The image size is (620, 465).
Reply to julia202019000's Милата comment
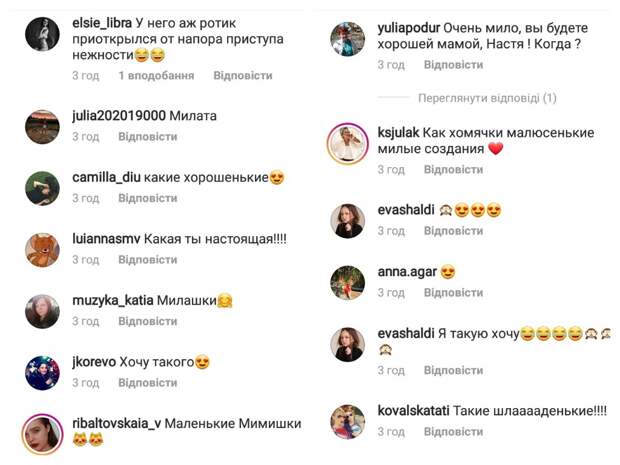point(147,137)
